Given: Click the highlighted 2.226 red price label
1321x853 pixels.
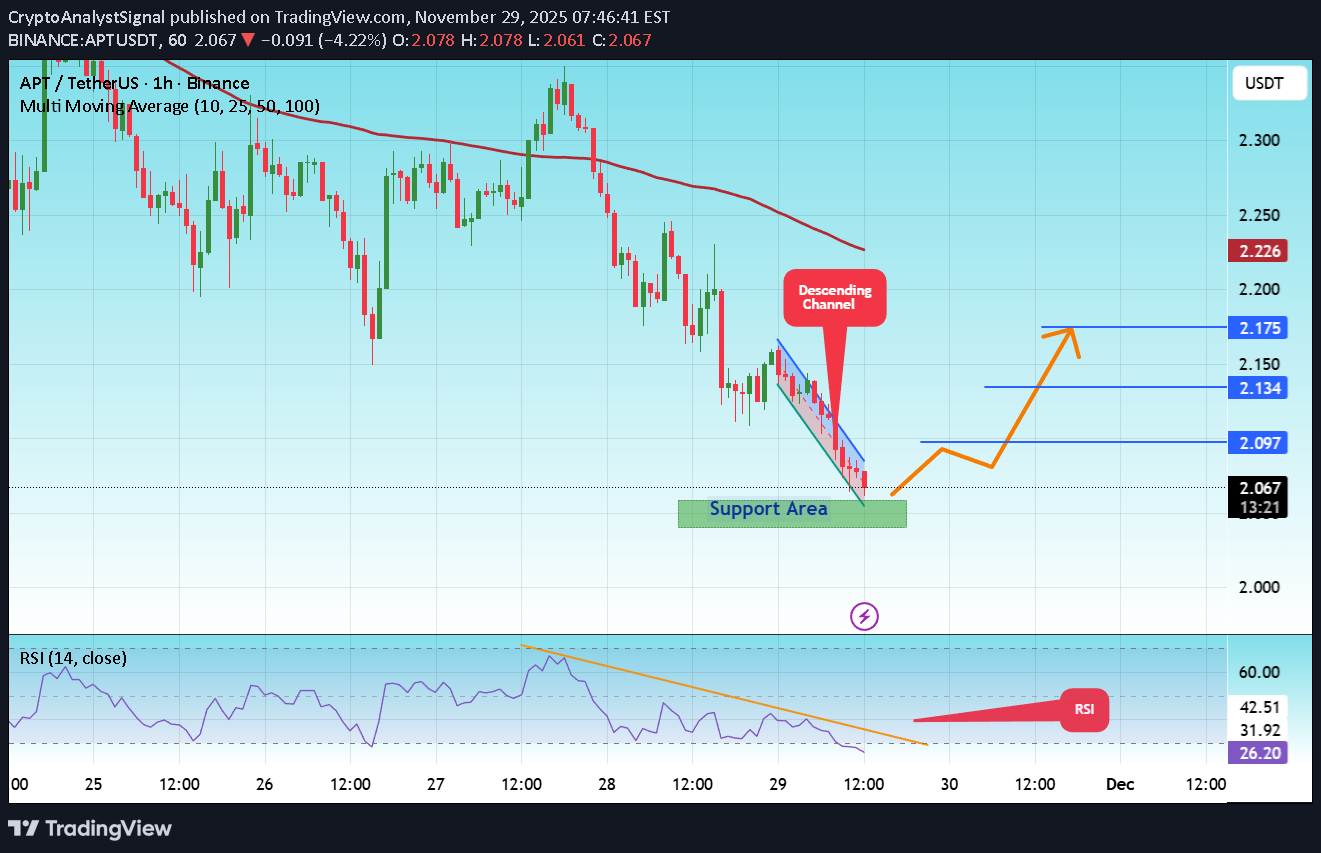Looking at the screenshot, I should pyautogui.click(x=1256, y=250).
